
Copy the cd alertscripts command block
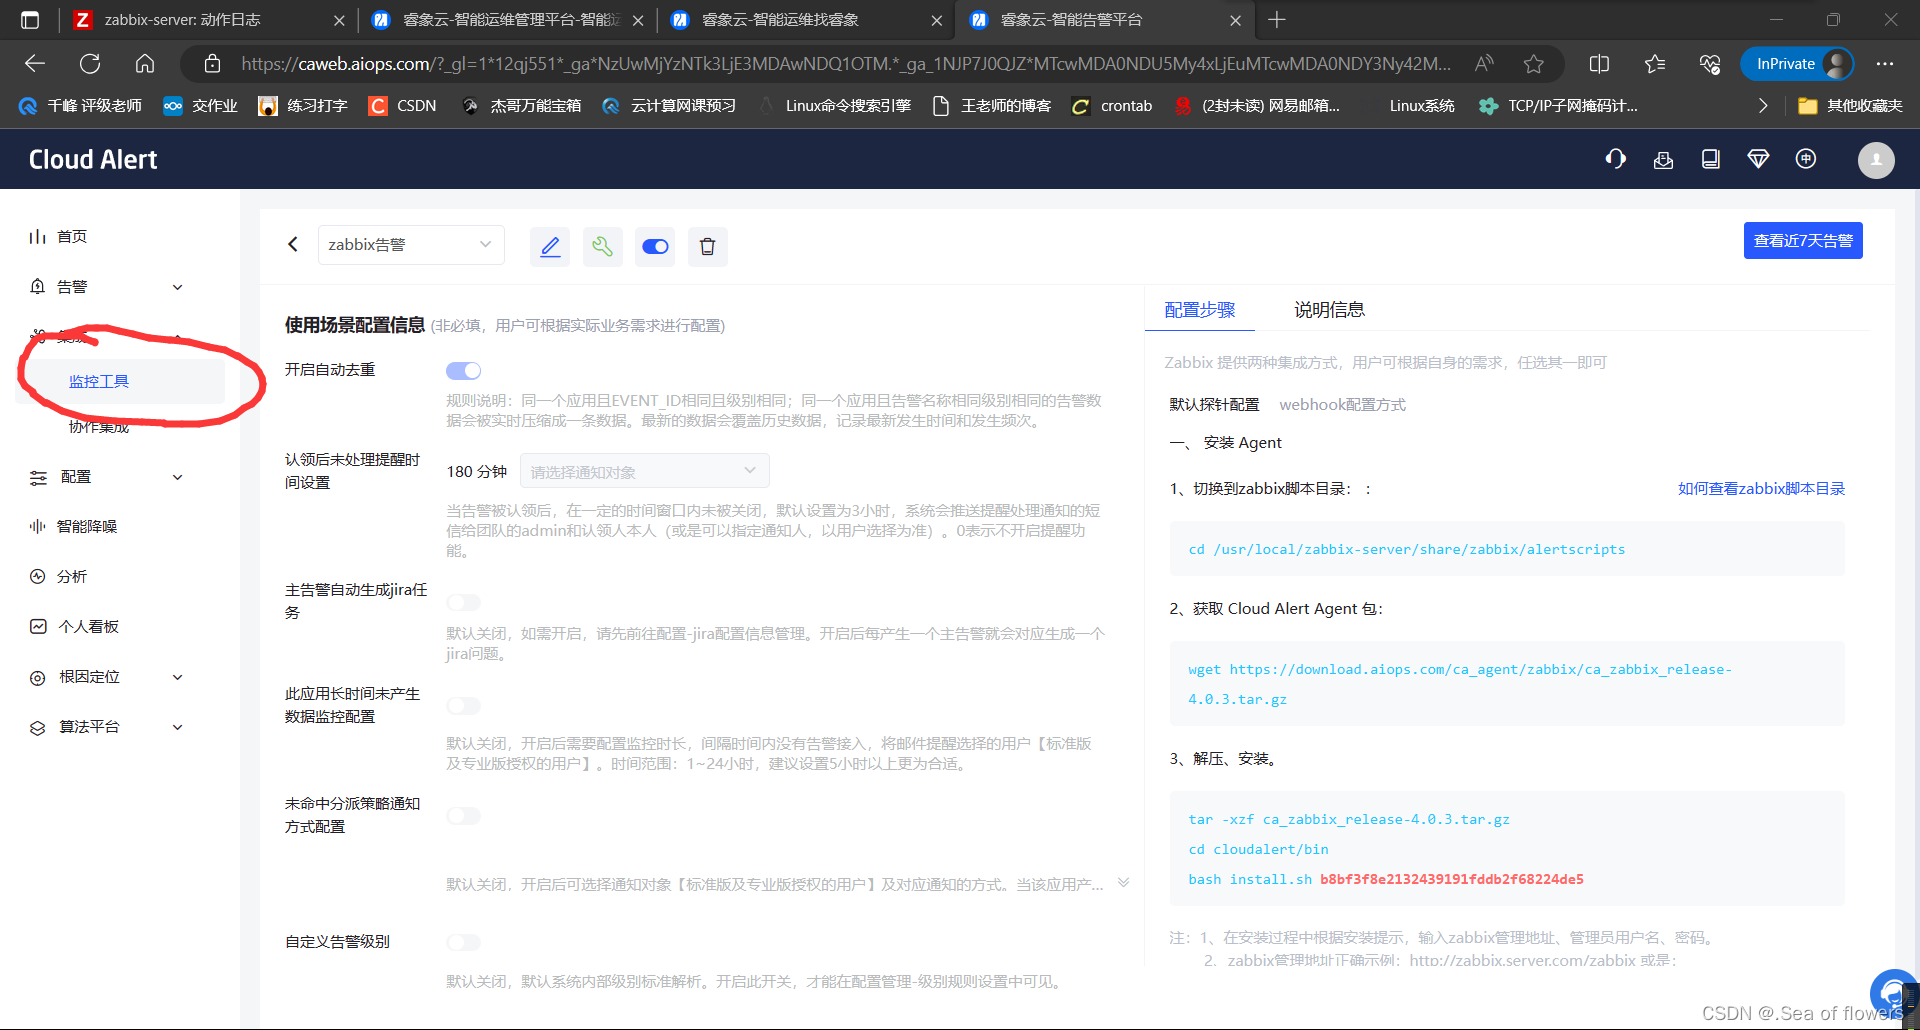coord(1507,549)
